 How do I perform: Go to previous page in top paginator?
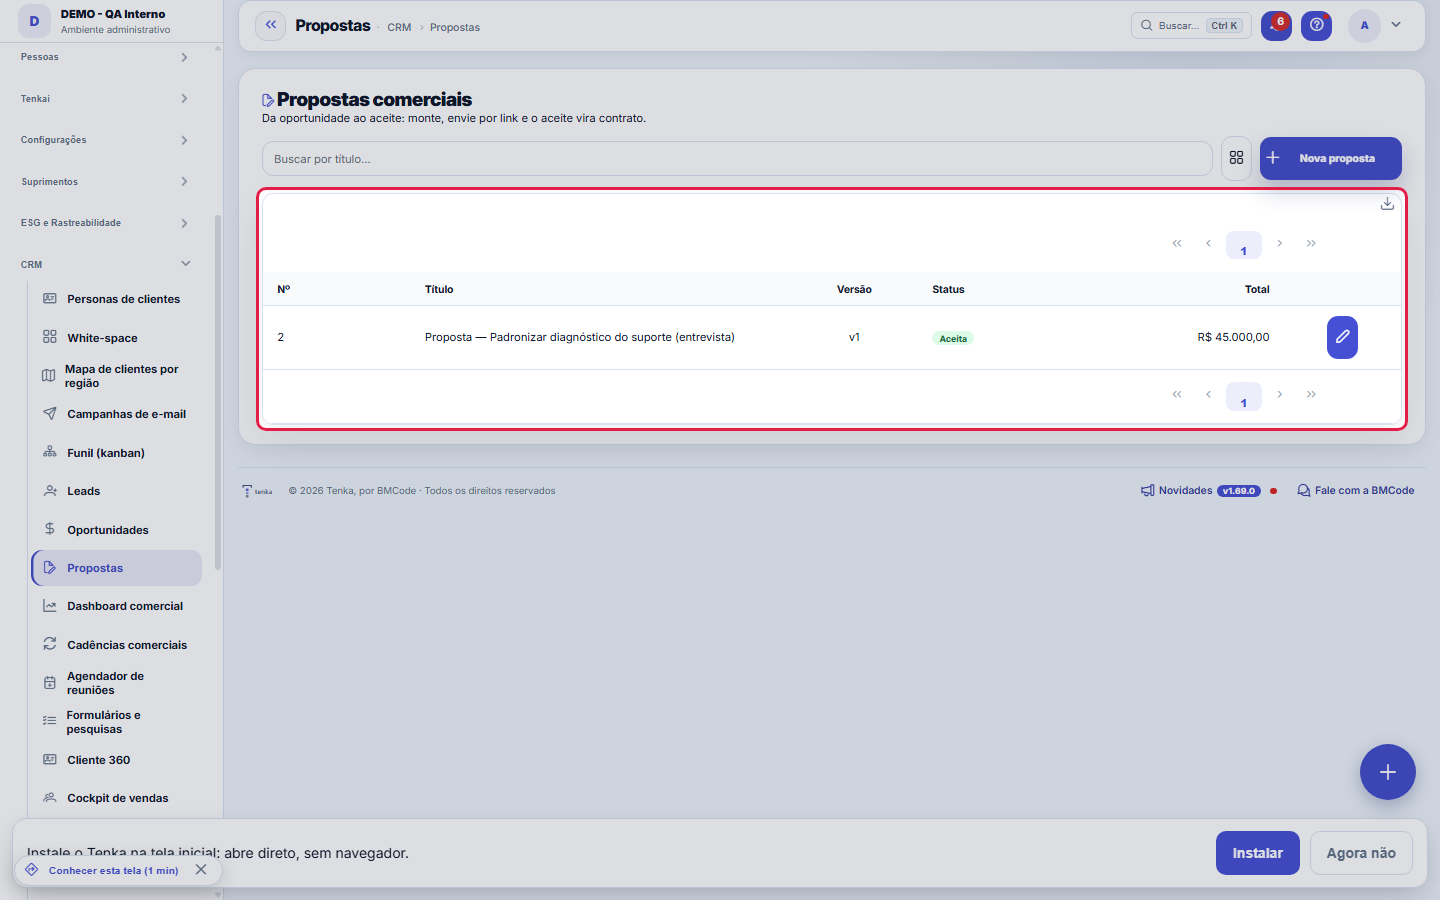[x=1208, y=243]
